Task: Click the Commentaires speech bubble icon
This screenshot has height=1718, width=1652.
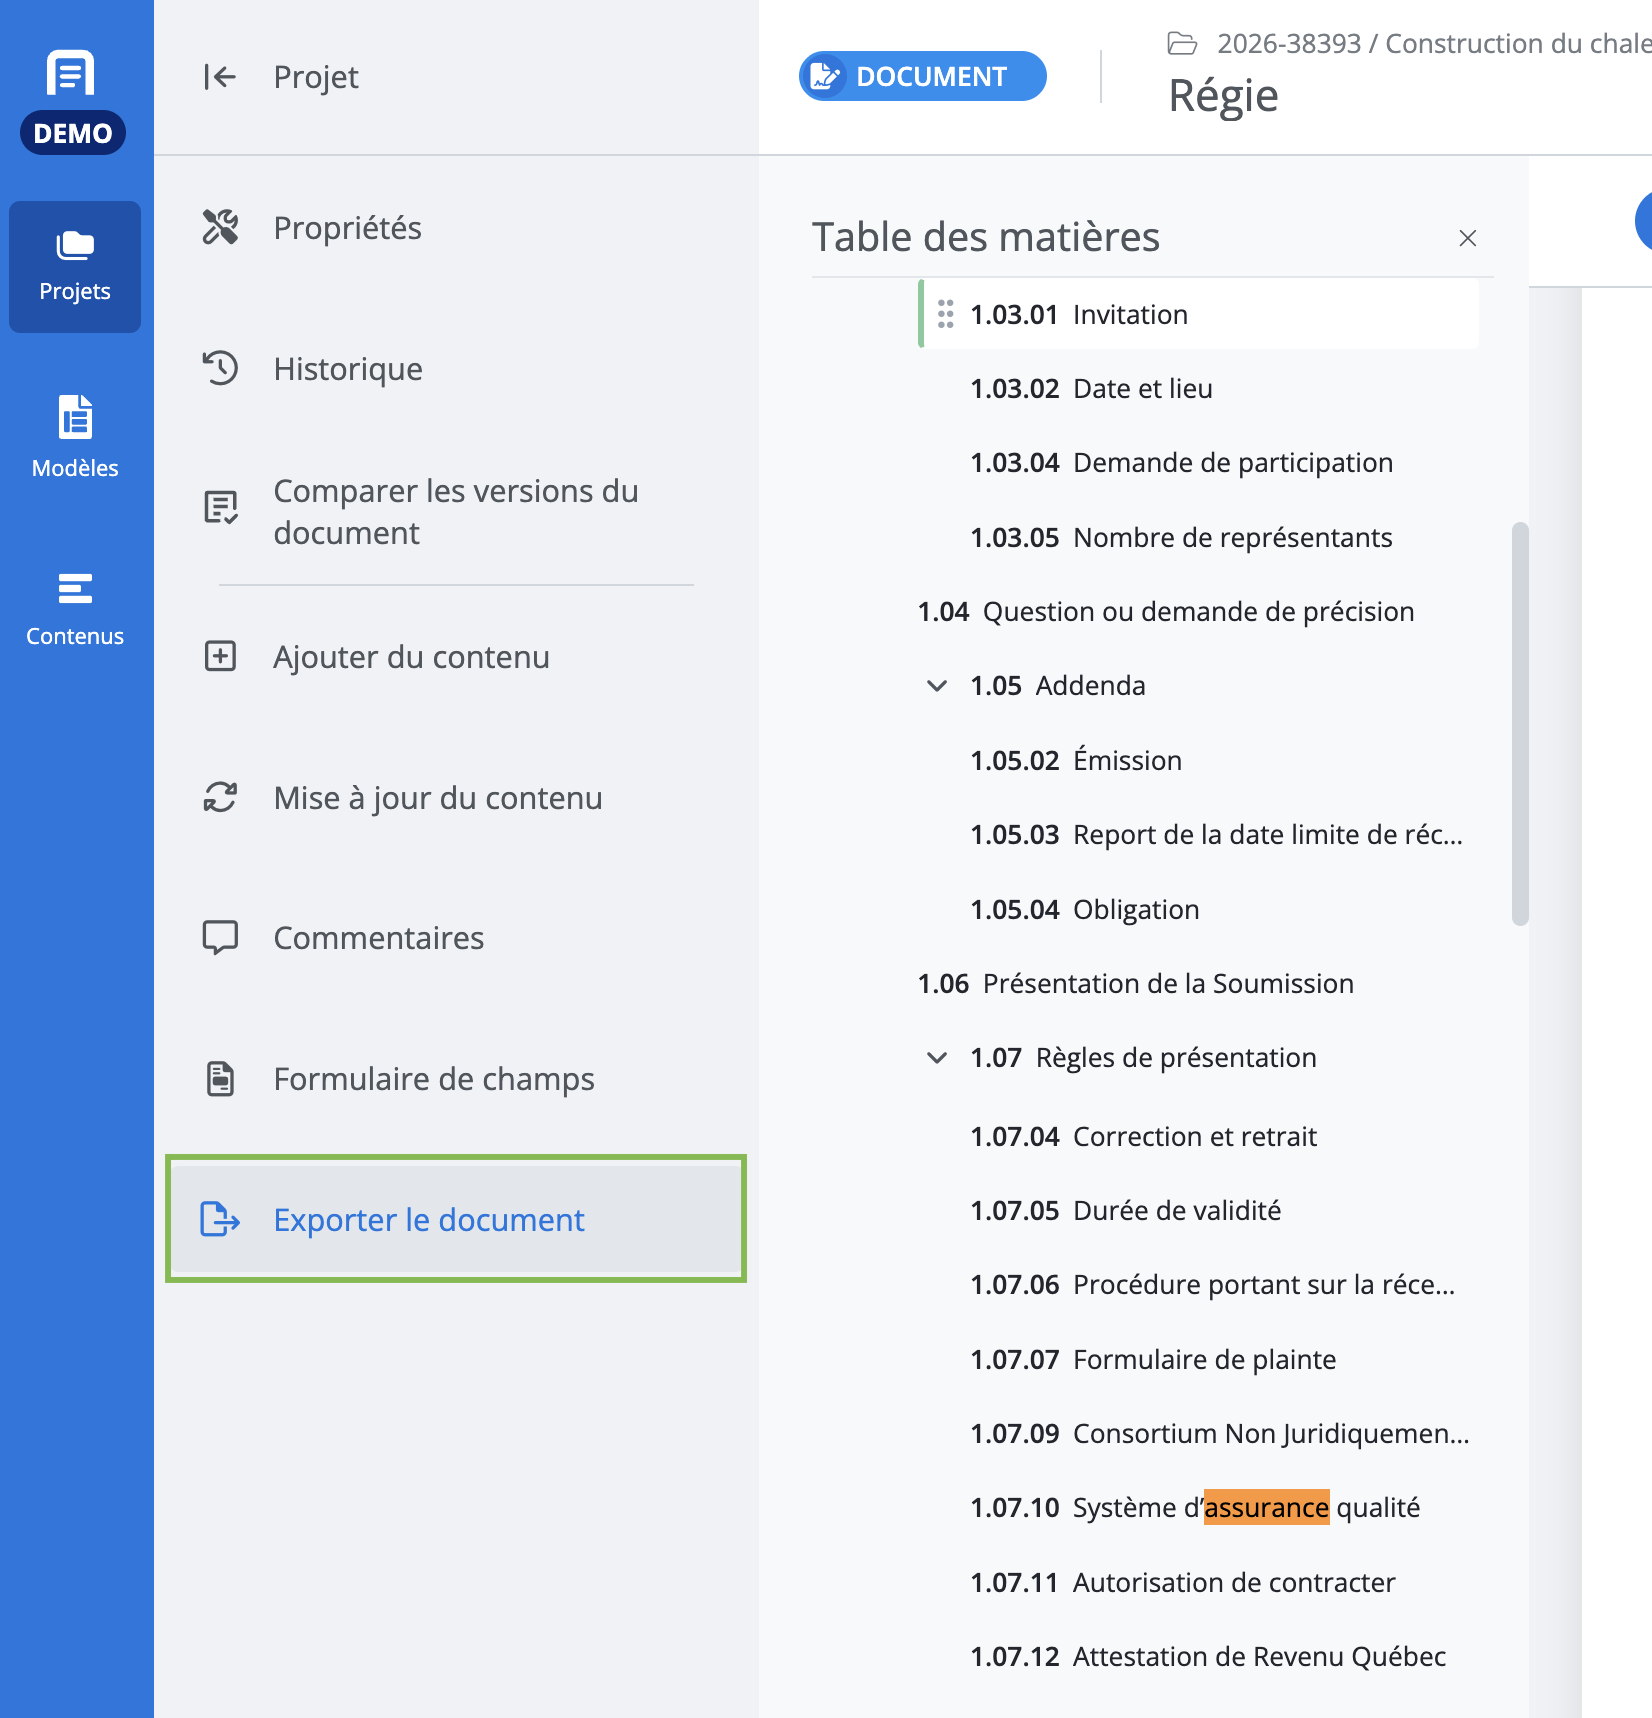Action: point(220,938)
